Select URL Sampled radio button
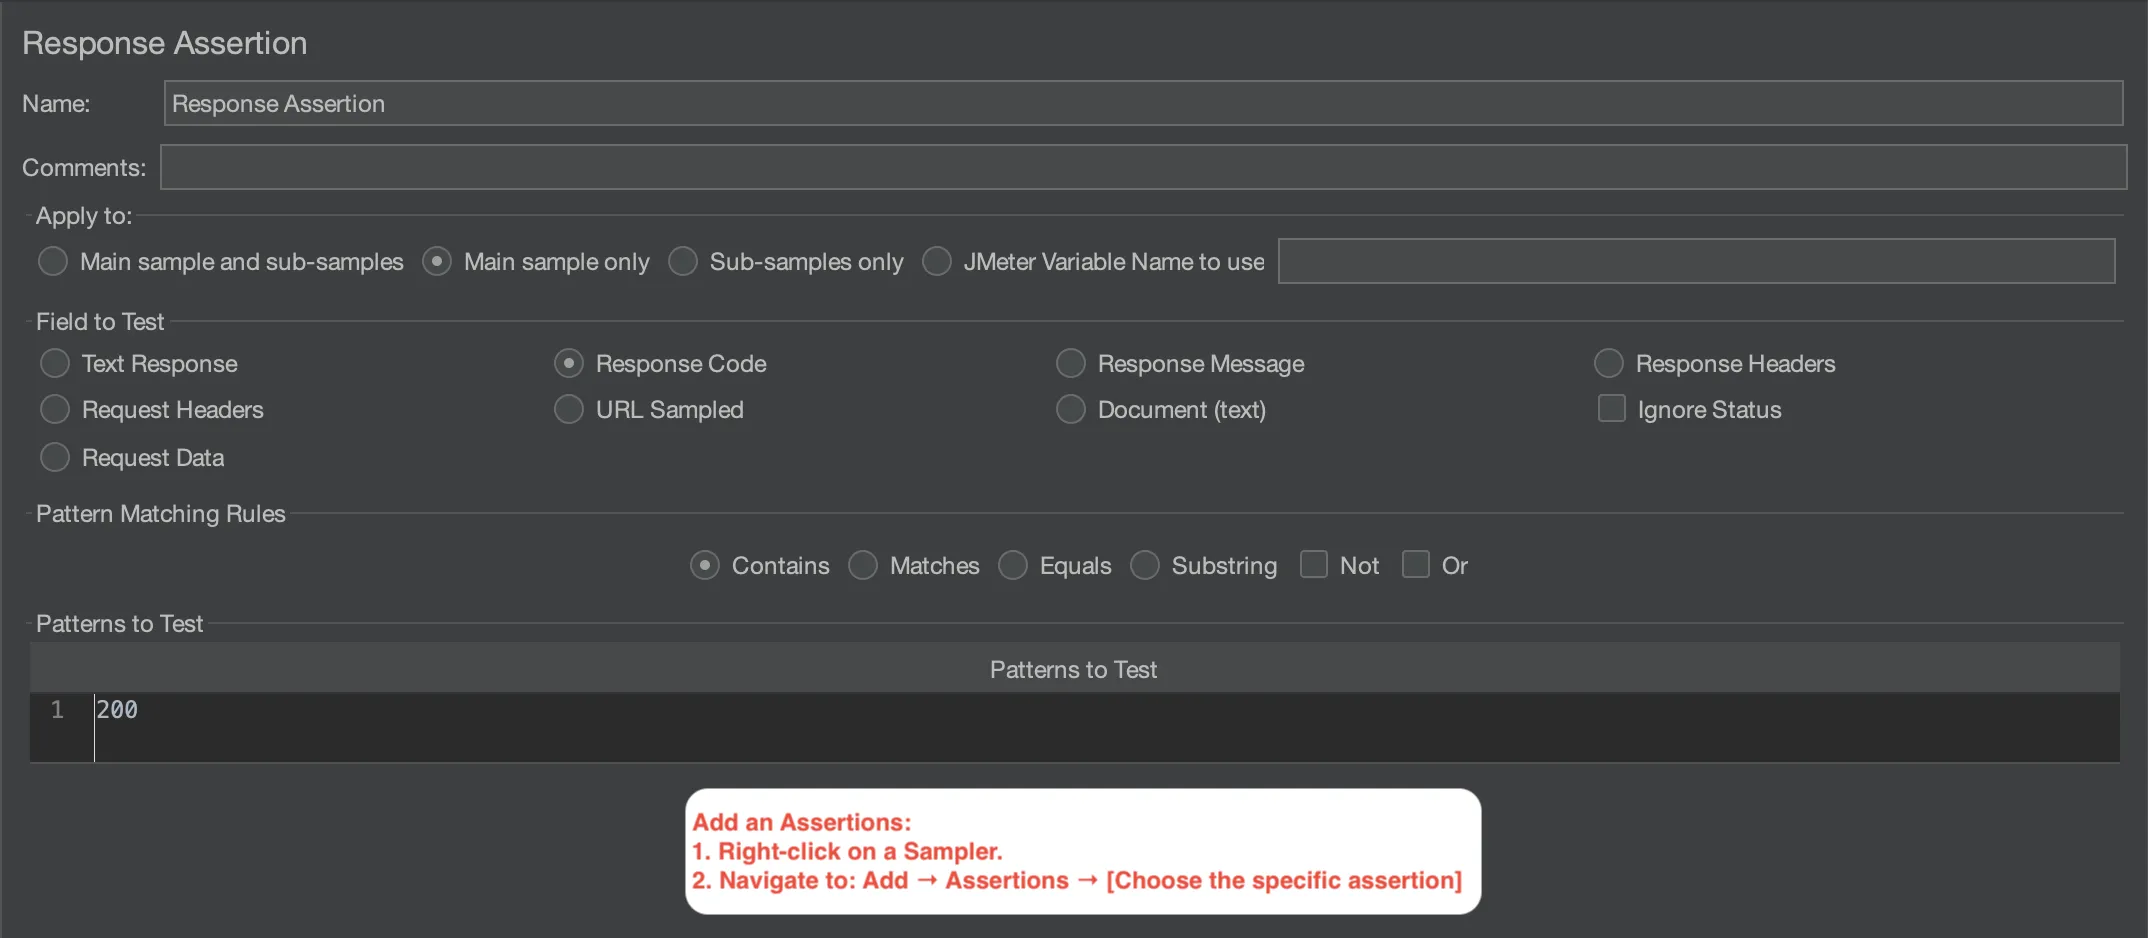 tap(569, 410)
